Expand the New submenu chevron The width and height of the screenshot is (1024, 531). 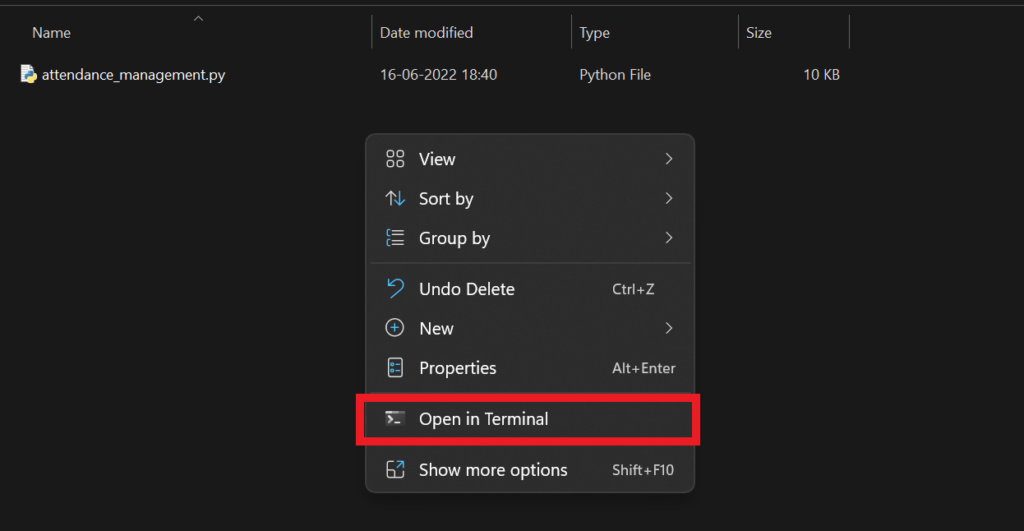pos(669,328)
